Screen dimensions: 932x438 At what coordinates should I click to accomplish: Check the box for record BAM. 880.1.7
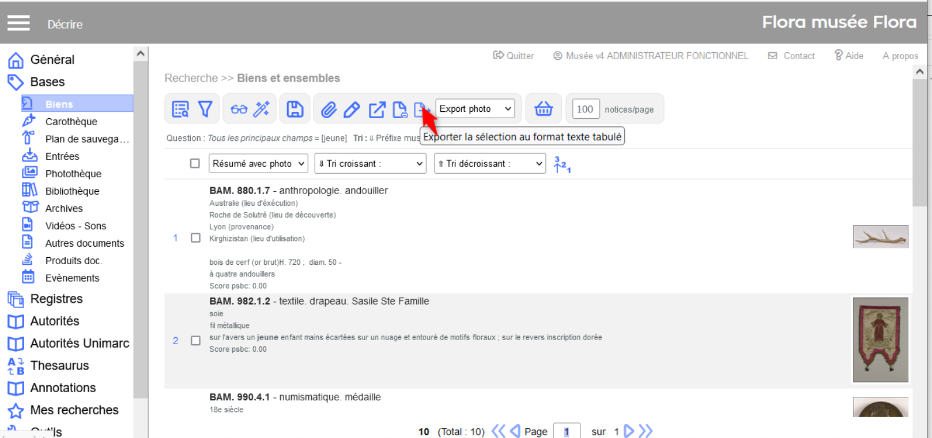196,238
